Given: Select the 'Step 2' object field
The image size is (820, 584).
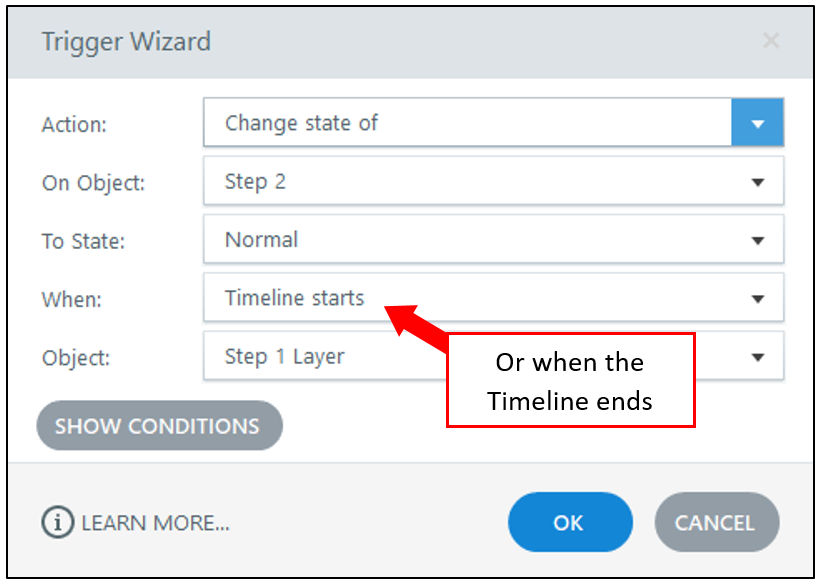Looking at the screenshot, I should tap(493, 181).
